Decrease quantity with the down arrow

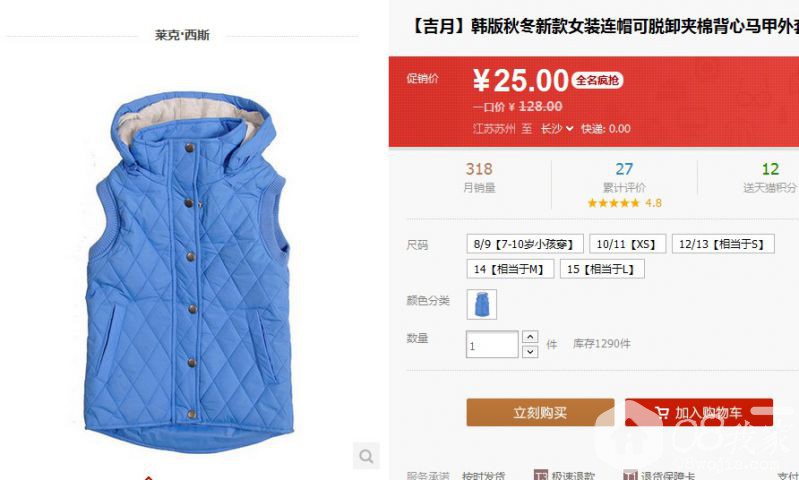pyautogui.click(x=530, y=351)
